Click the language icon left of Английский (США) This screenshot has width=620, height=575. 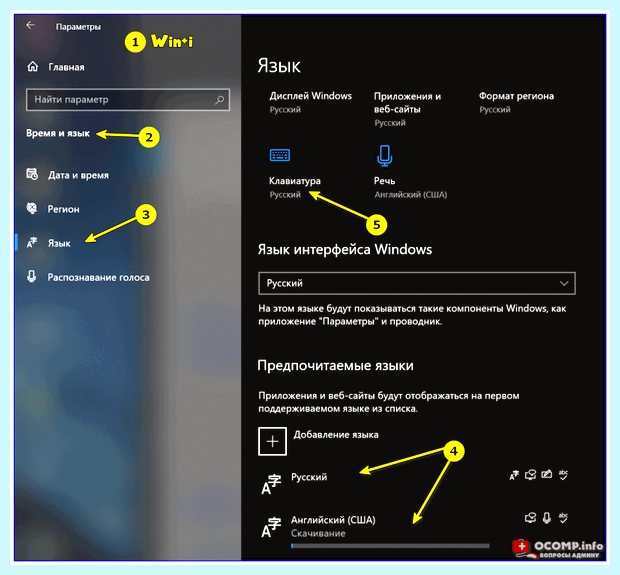coord(271,527)
